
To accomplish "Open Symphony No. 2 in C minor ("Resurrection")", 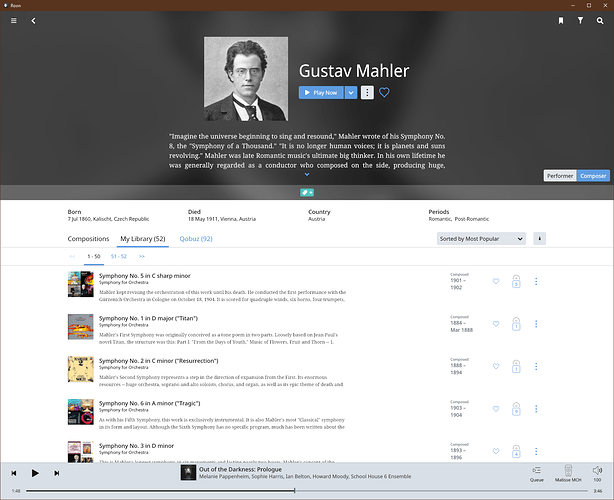I will (x=159, y=361).
